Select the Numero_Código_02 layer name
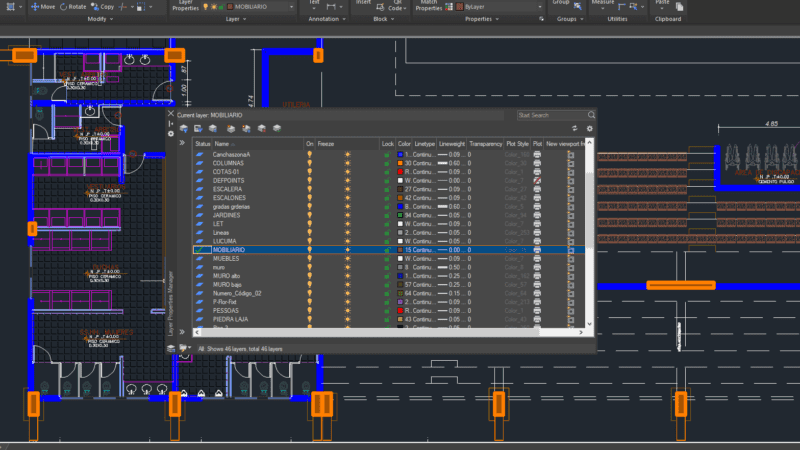The image size is (800, 450). pos(237,293)
